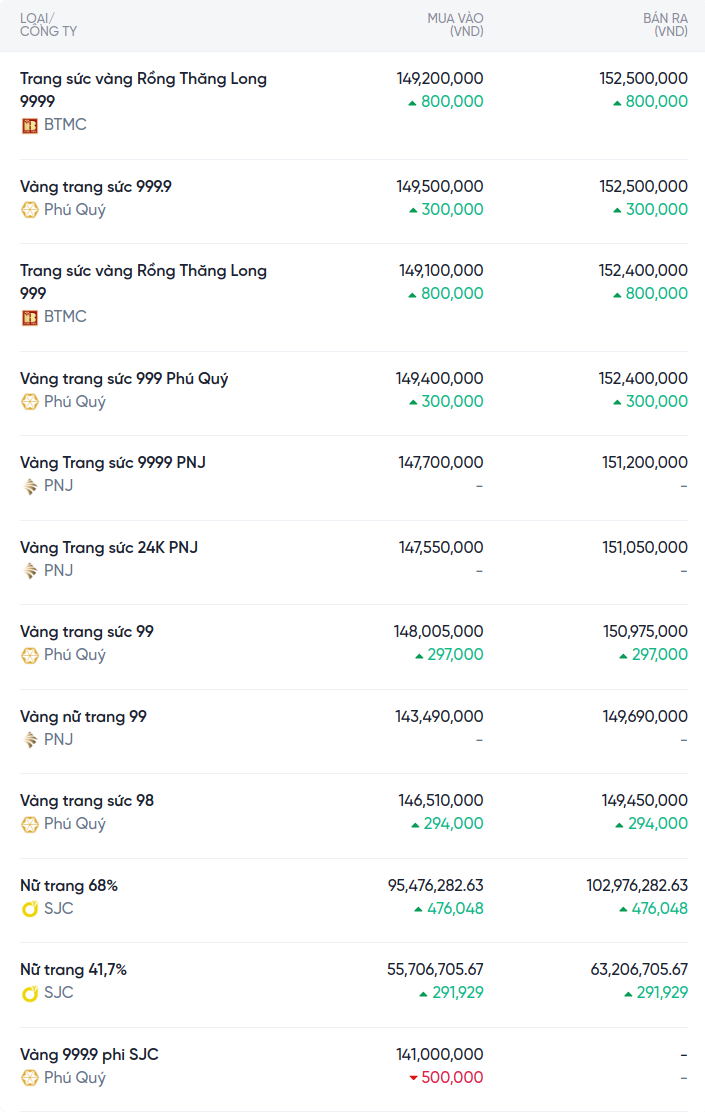The image size is (705, 1112).
Task: Click PNJ logo under Vàng Trang sức 24K PNJ
Action: point(30,571)
